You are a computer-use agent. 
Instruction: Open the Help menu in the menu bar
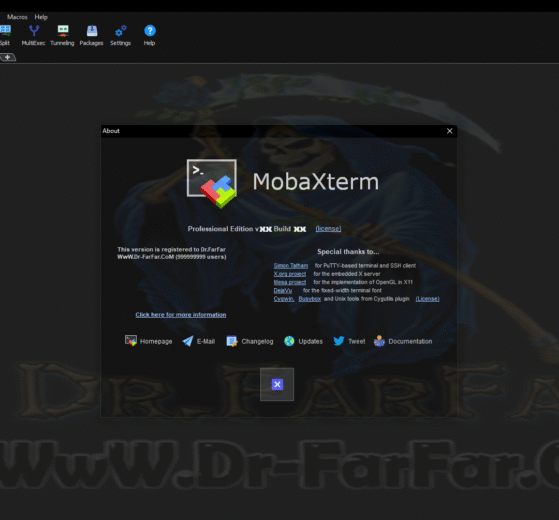pos(41,17)
